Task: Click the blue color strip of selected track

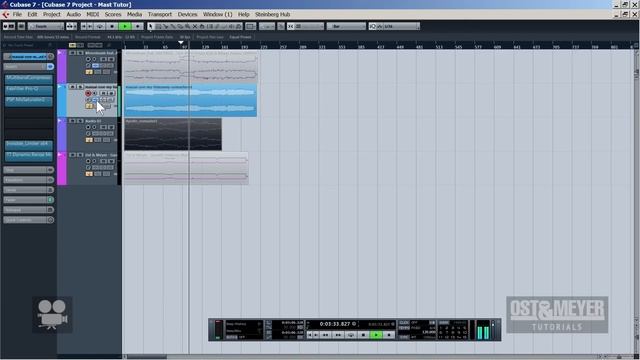Action: pos(62,100)
